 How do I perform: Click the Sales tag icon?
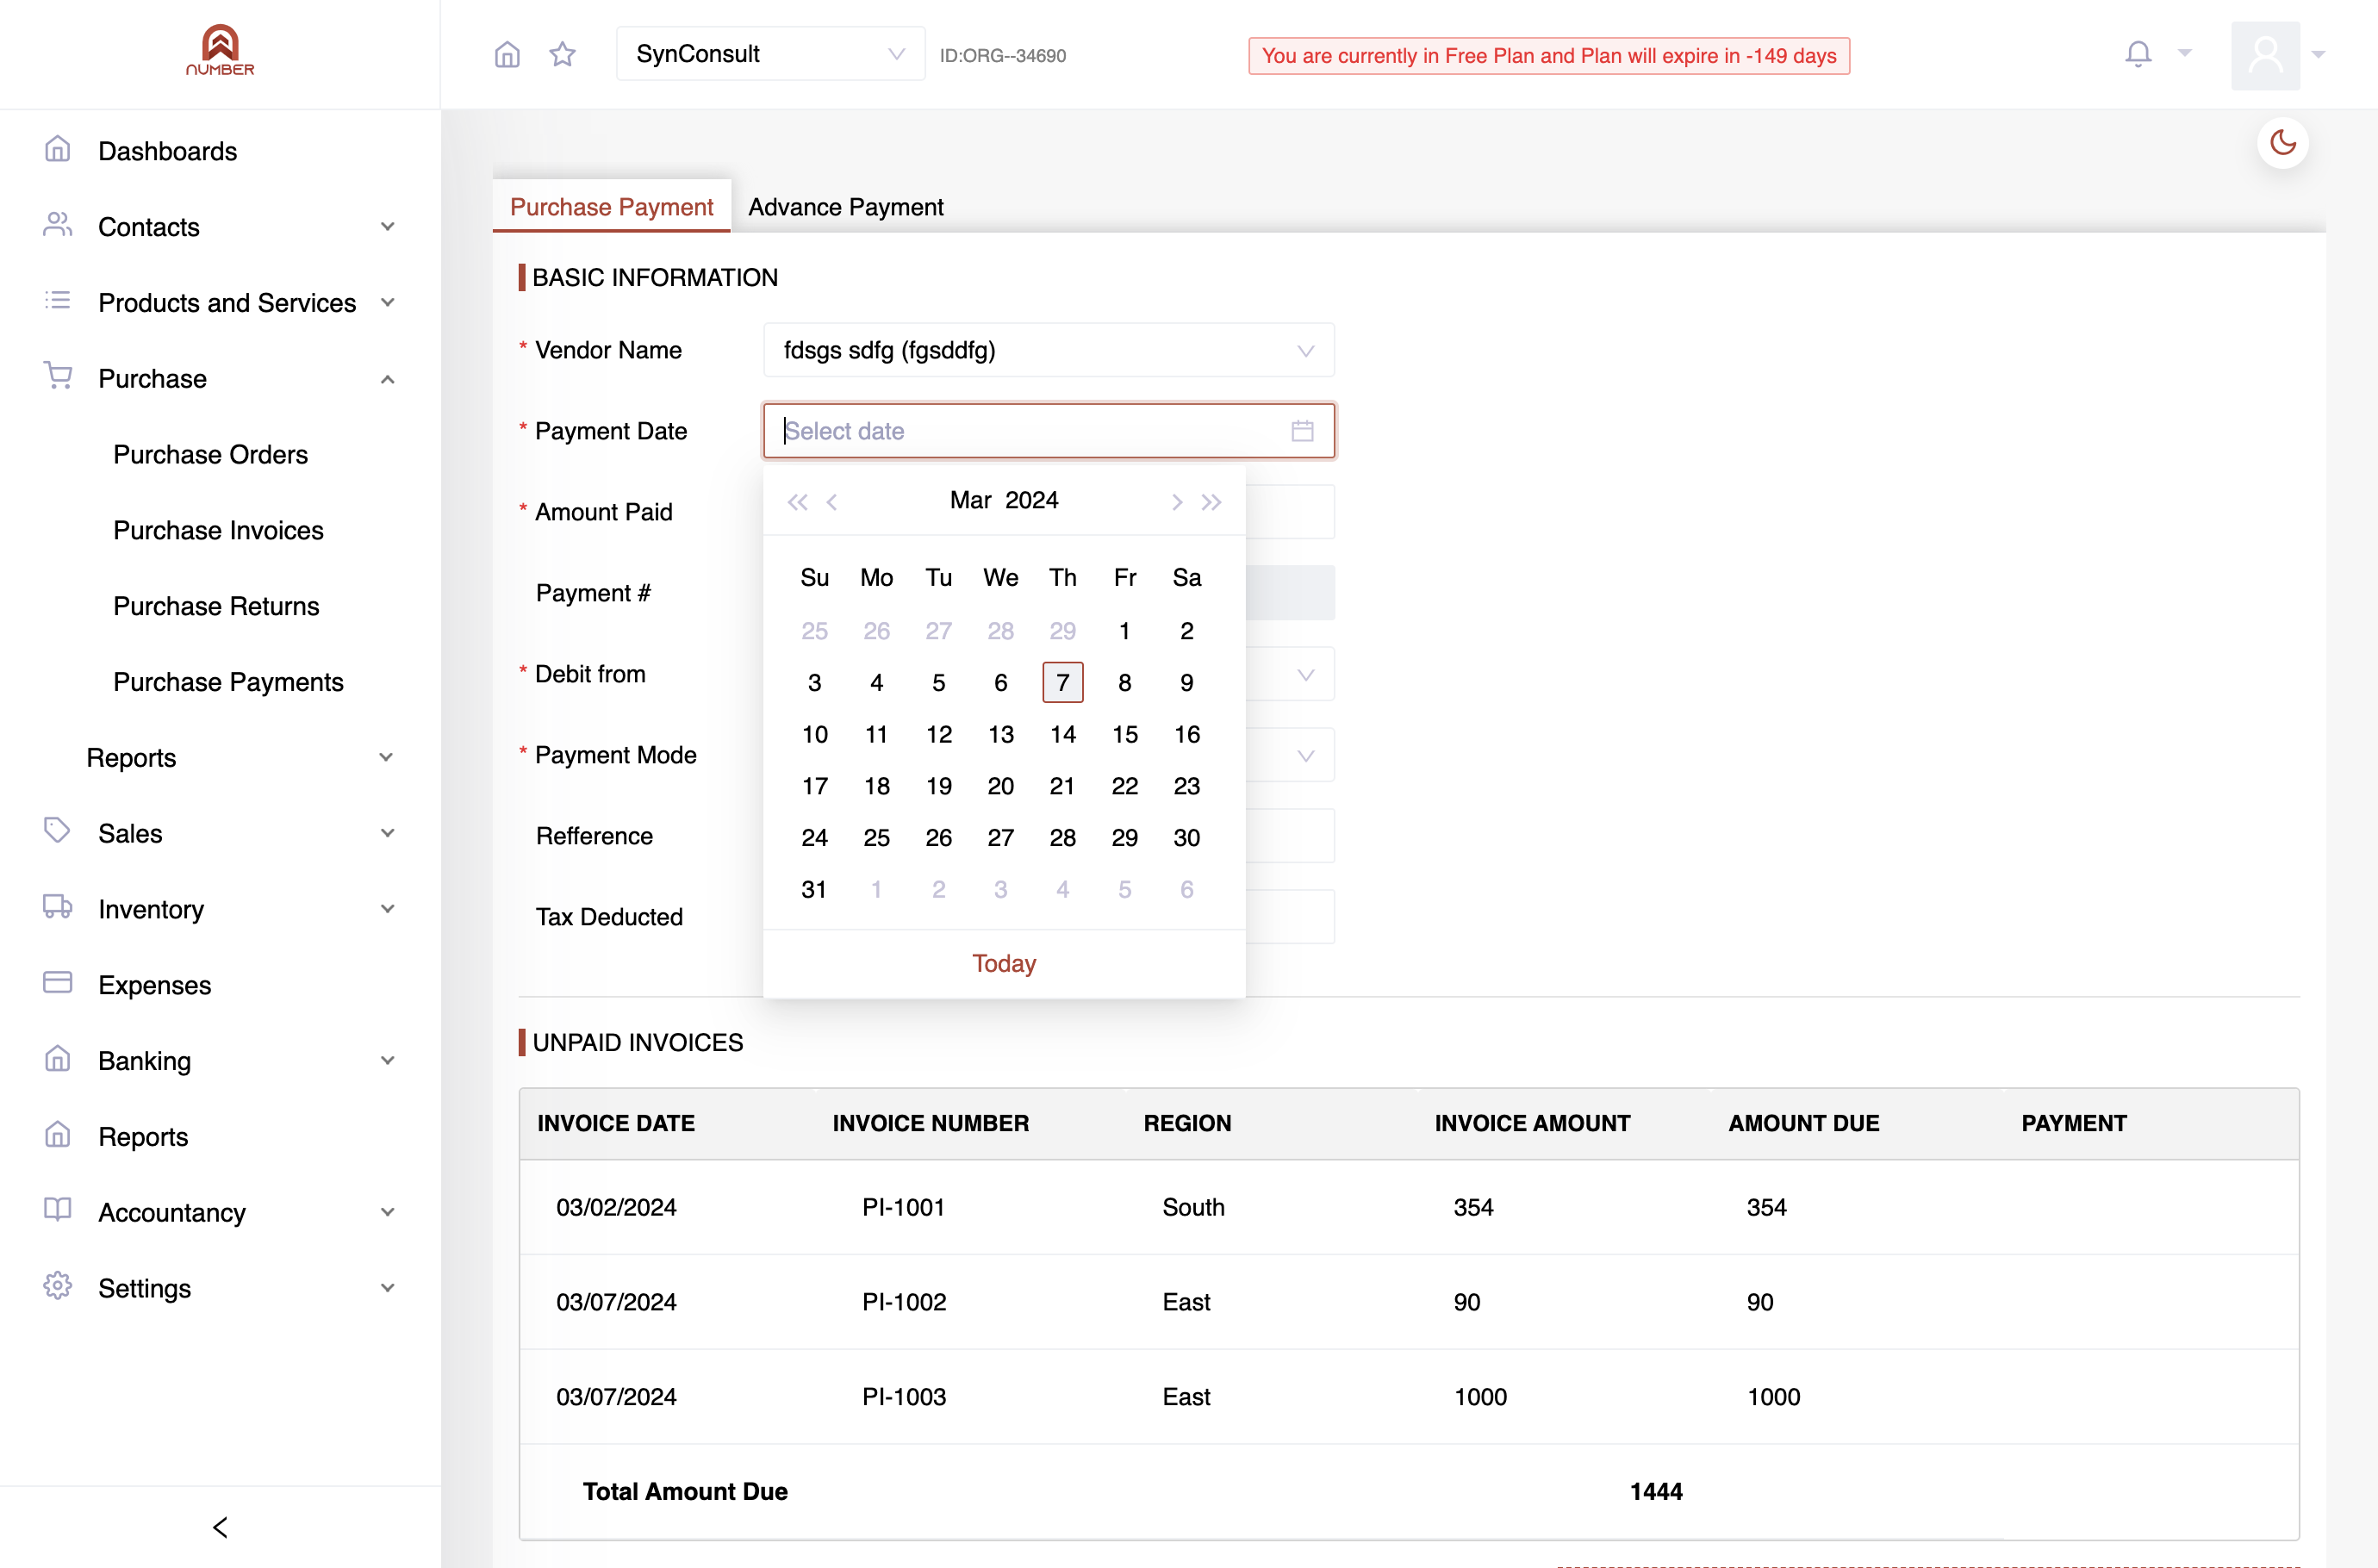click(x=58, y=831)
